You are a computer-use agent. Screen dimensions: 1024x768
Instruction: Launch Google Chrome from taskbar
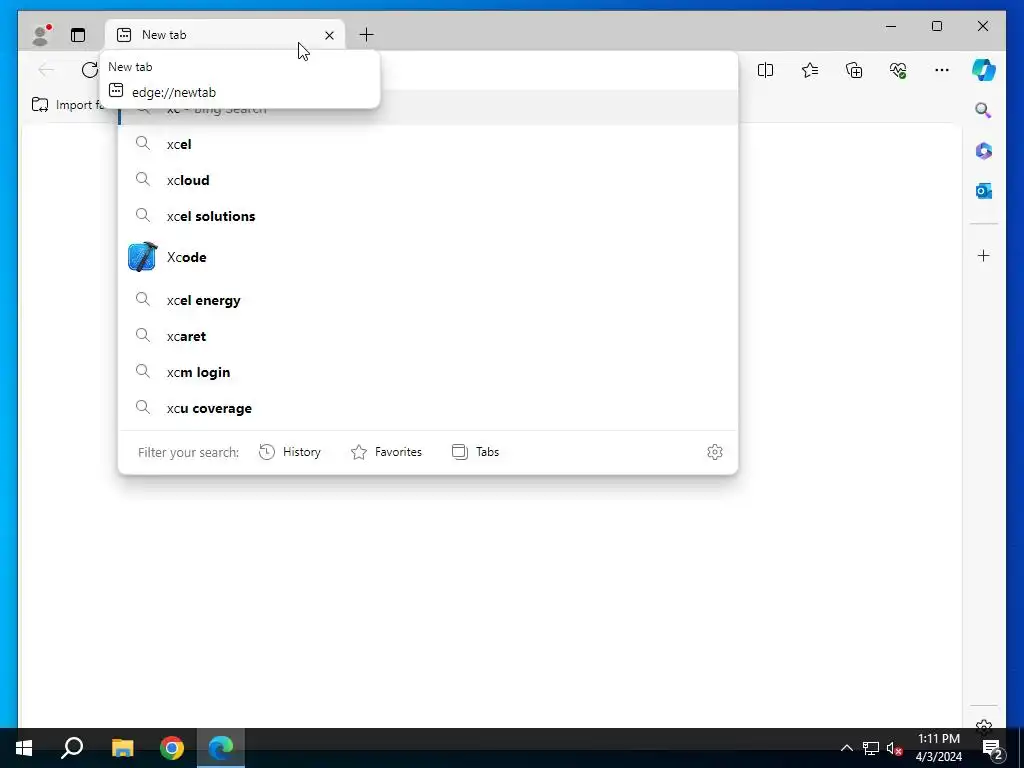tap(172, 748)
